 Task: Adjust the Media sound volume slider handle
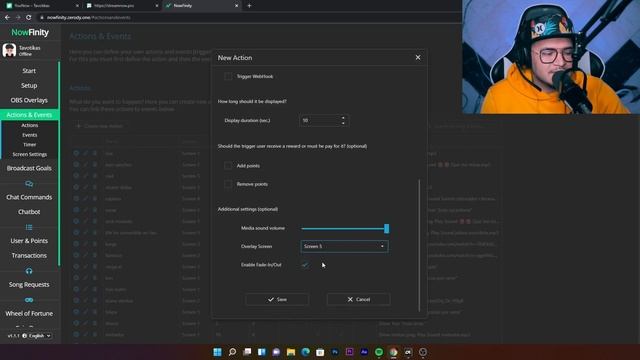pyautogui.click(x=387, y=229)
